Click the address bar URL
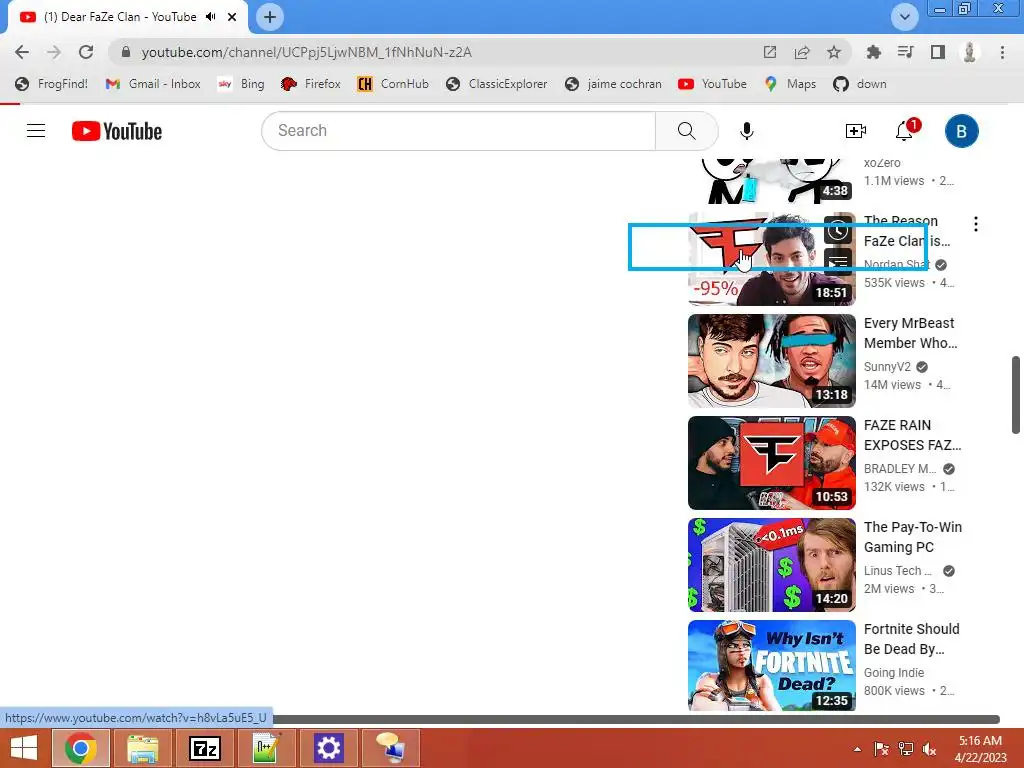Image resolution: width=1024 pixels, height=768 pixels. pyautogui.click(x=306, y=52)
